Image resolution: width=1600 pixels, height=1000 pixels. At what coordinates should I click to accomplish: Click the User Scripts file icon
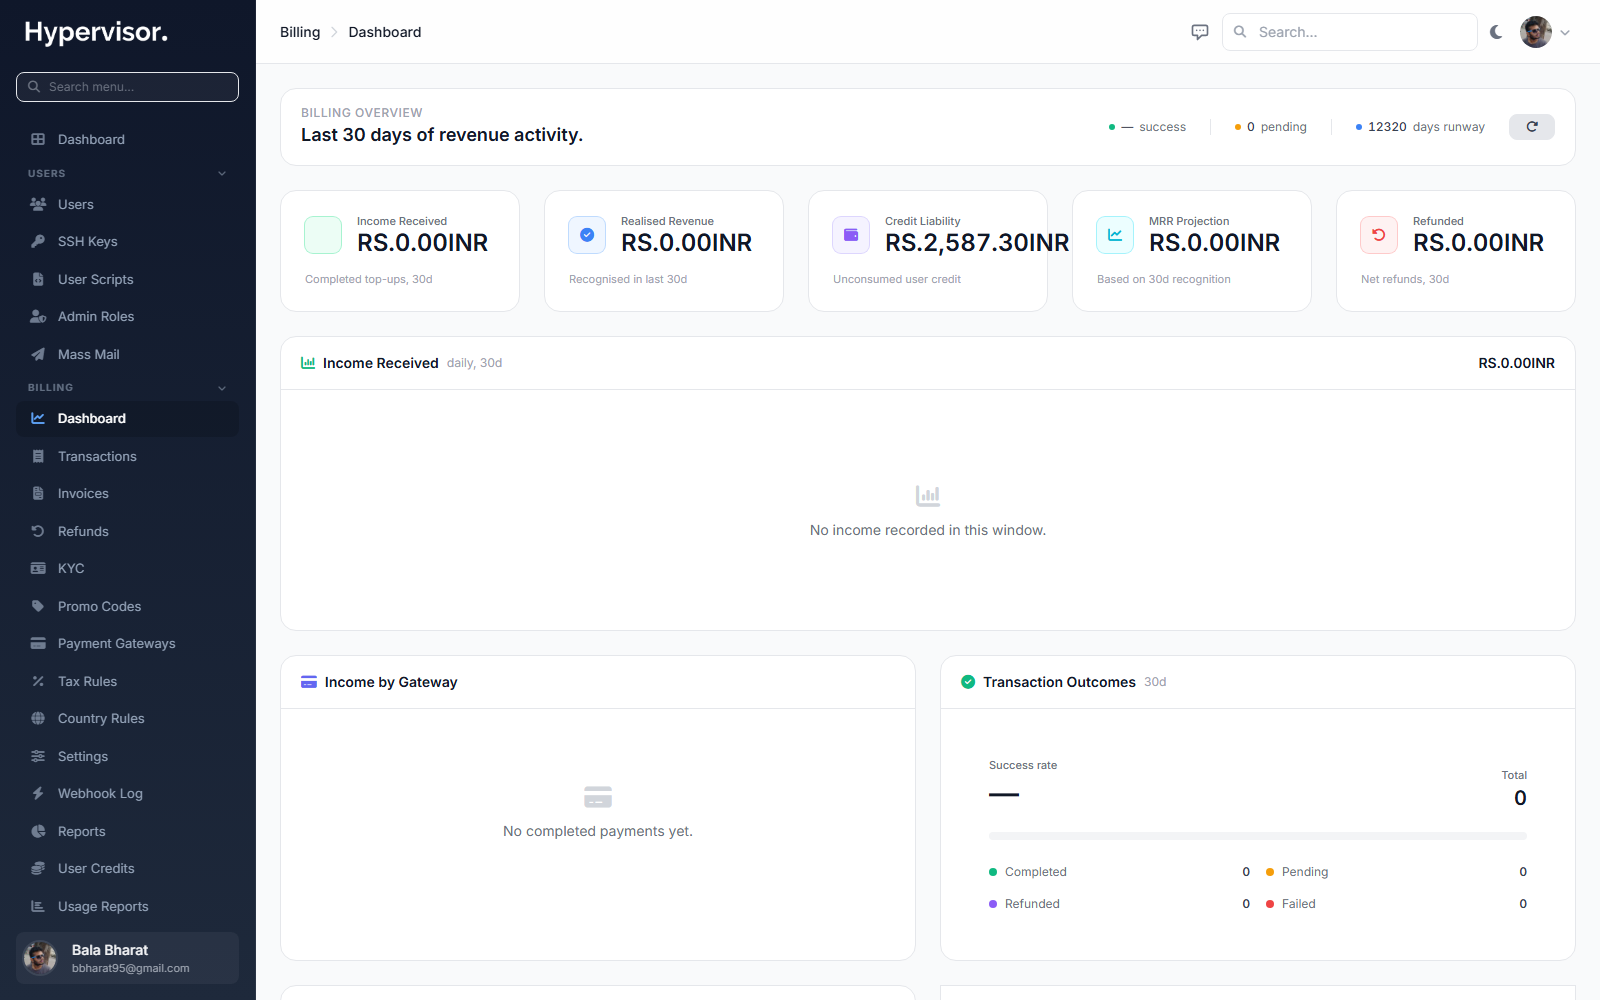click(38, 279)
